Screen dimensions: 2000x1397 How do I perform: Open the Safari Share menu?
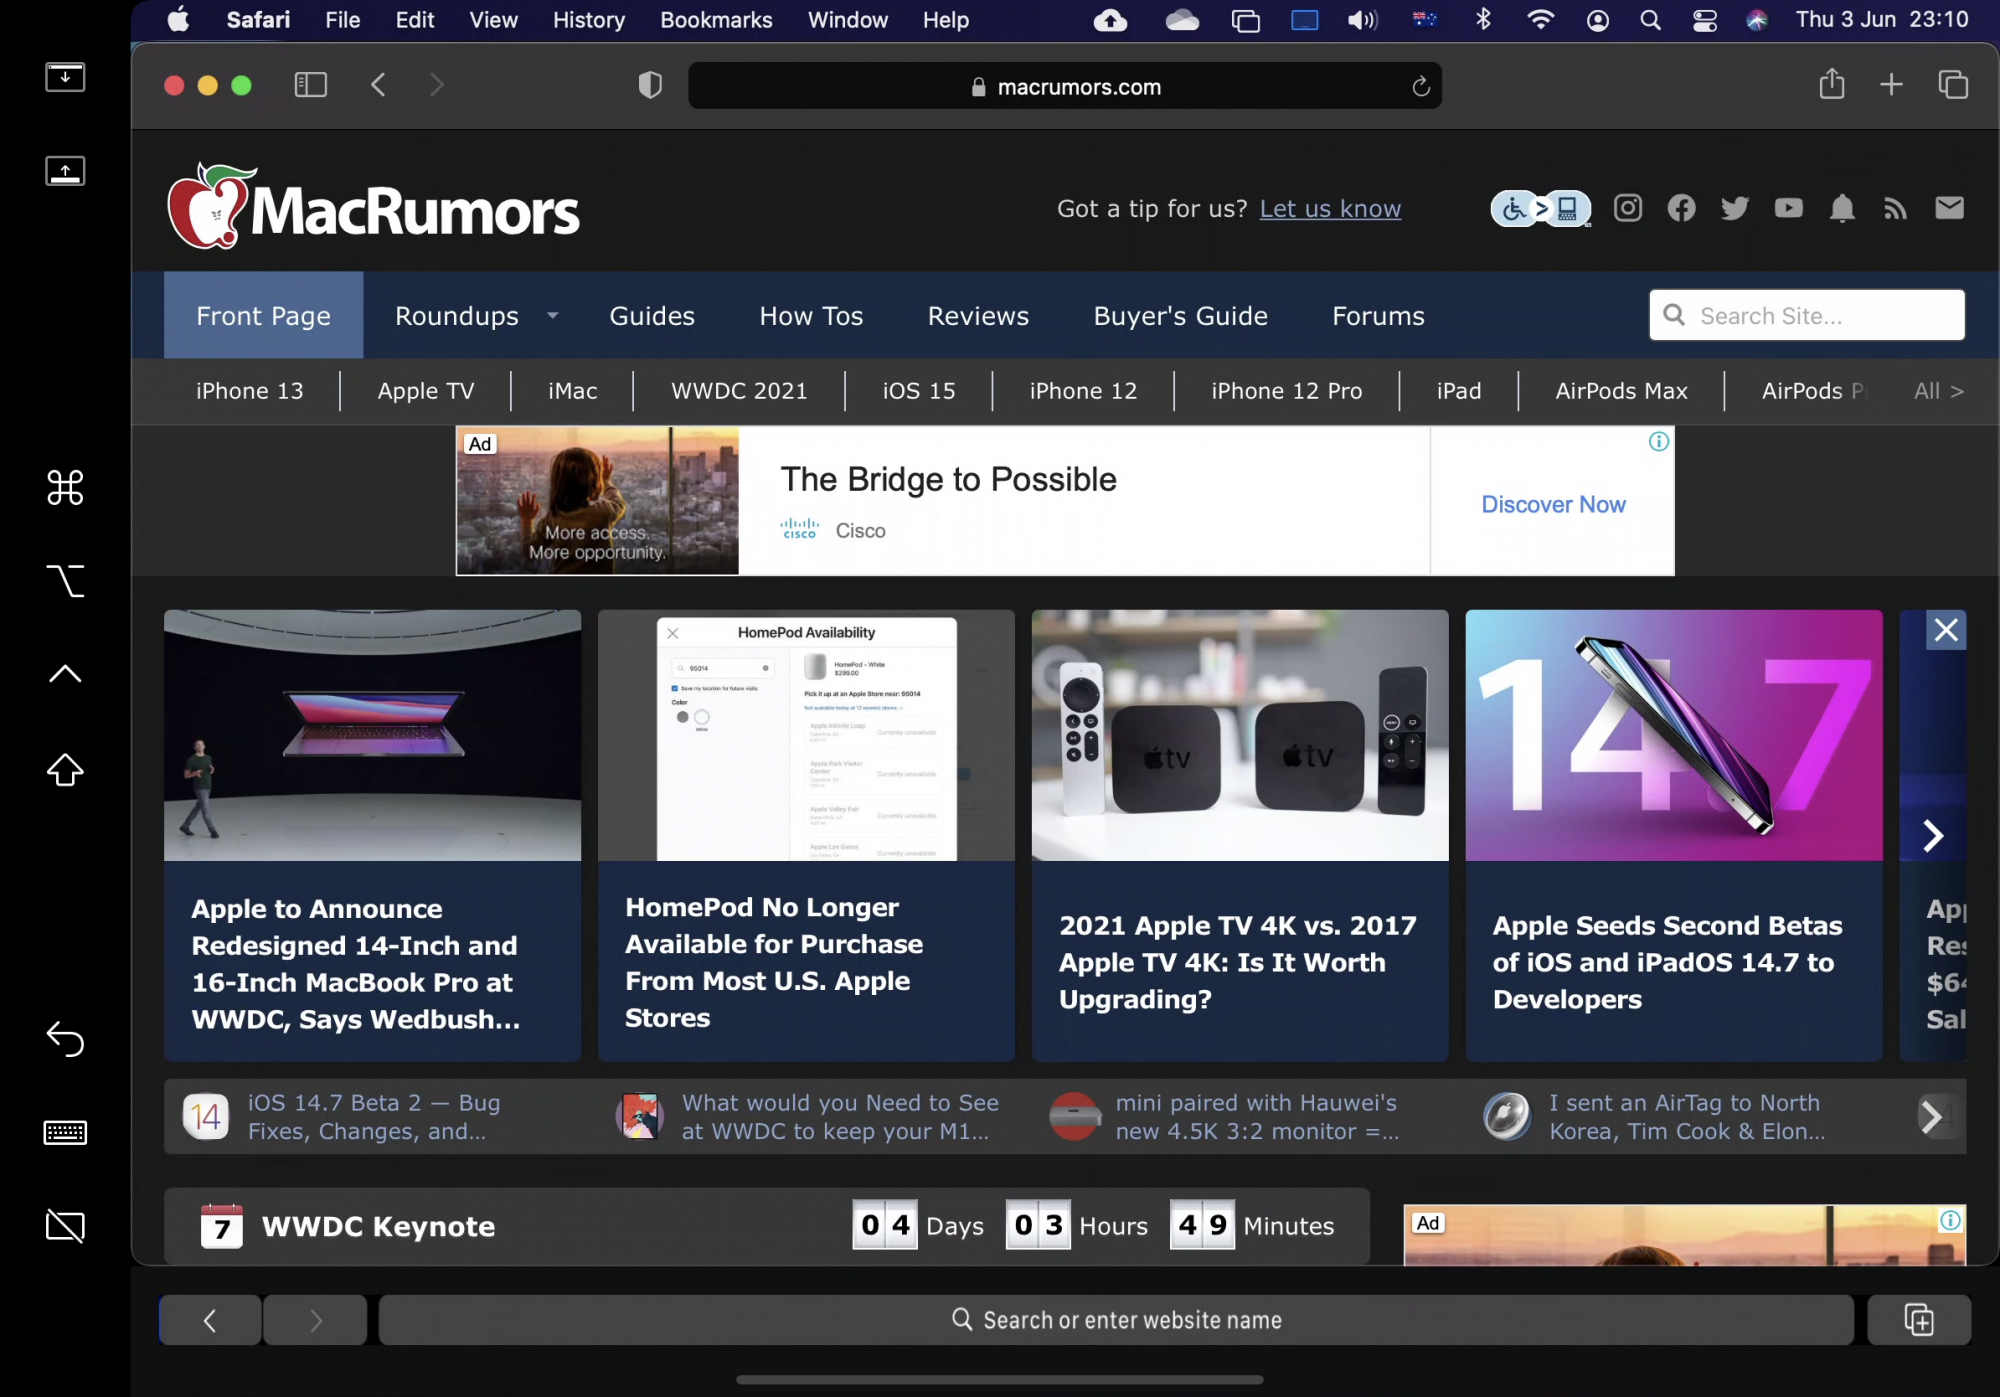click(x=1831, y=84)
